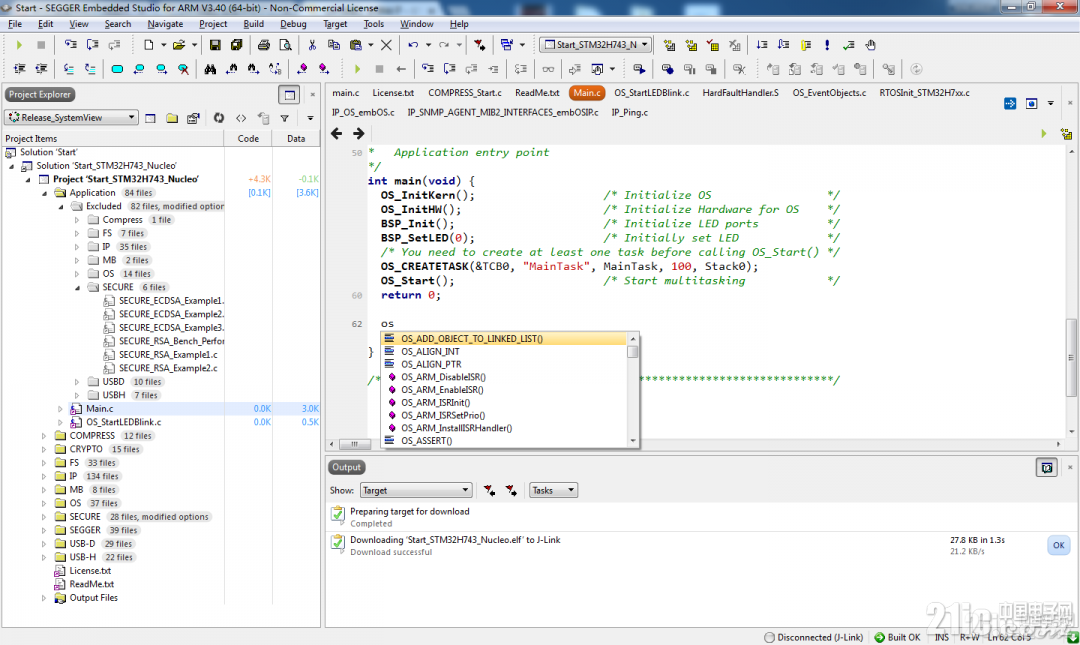Switch to the HardFaultHandler.S tab
This screenshot has height=645, width=1080.
tap(740, 93)
